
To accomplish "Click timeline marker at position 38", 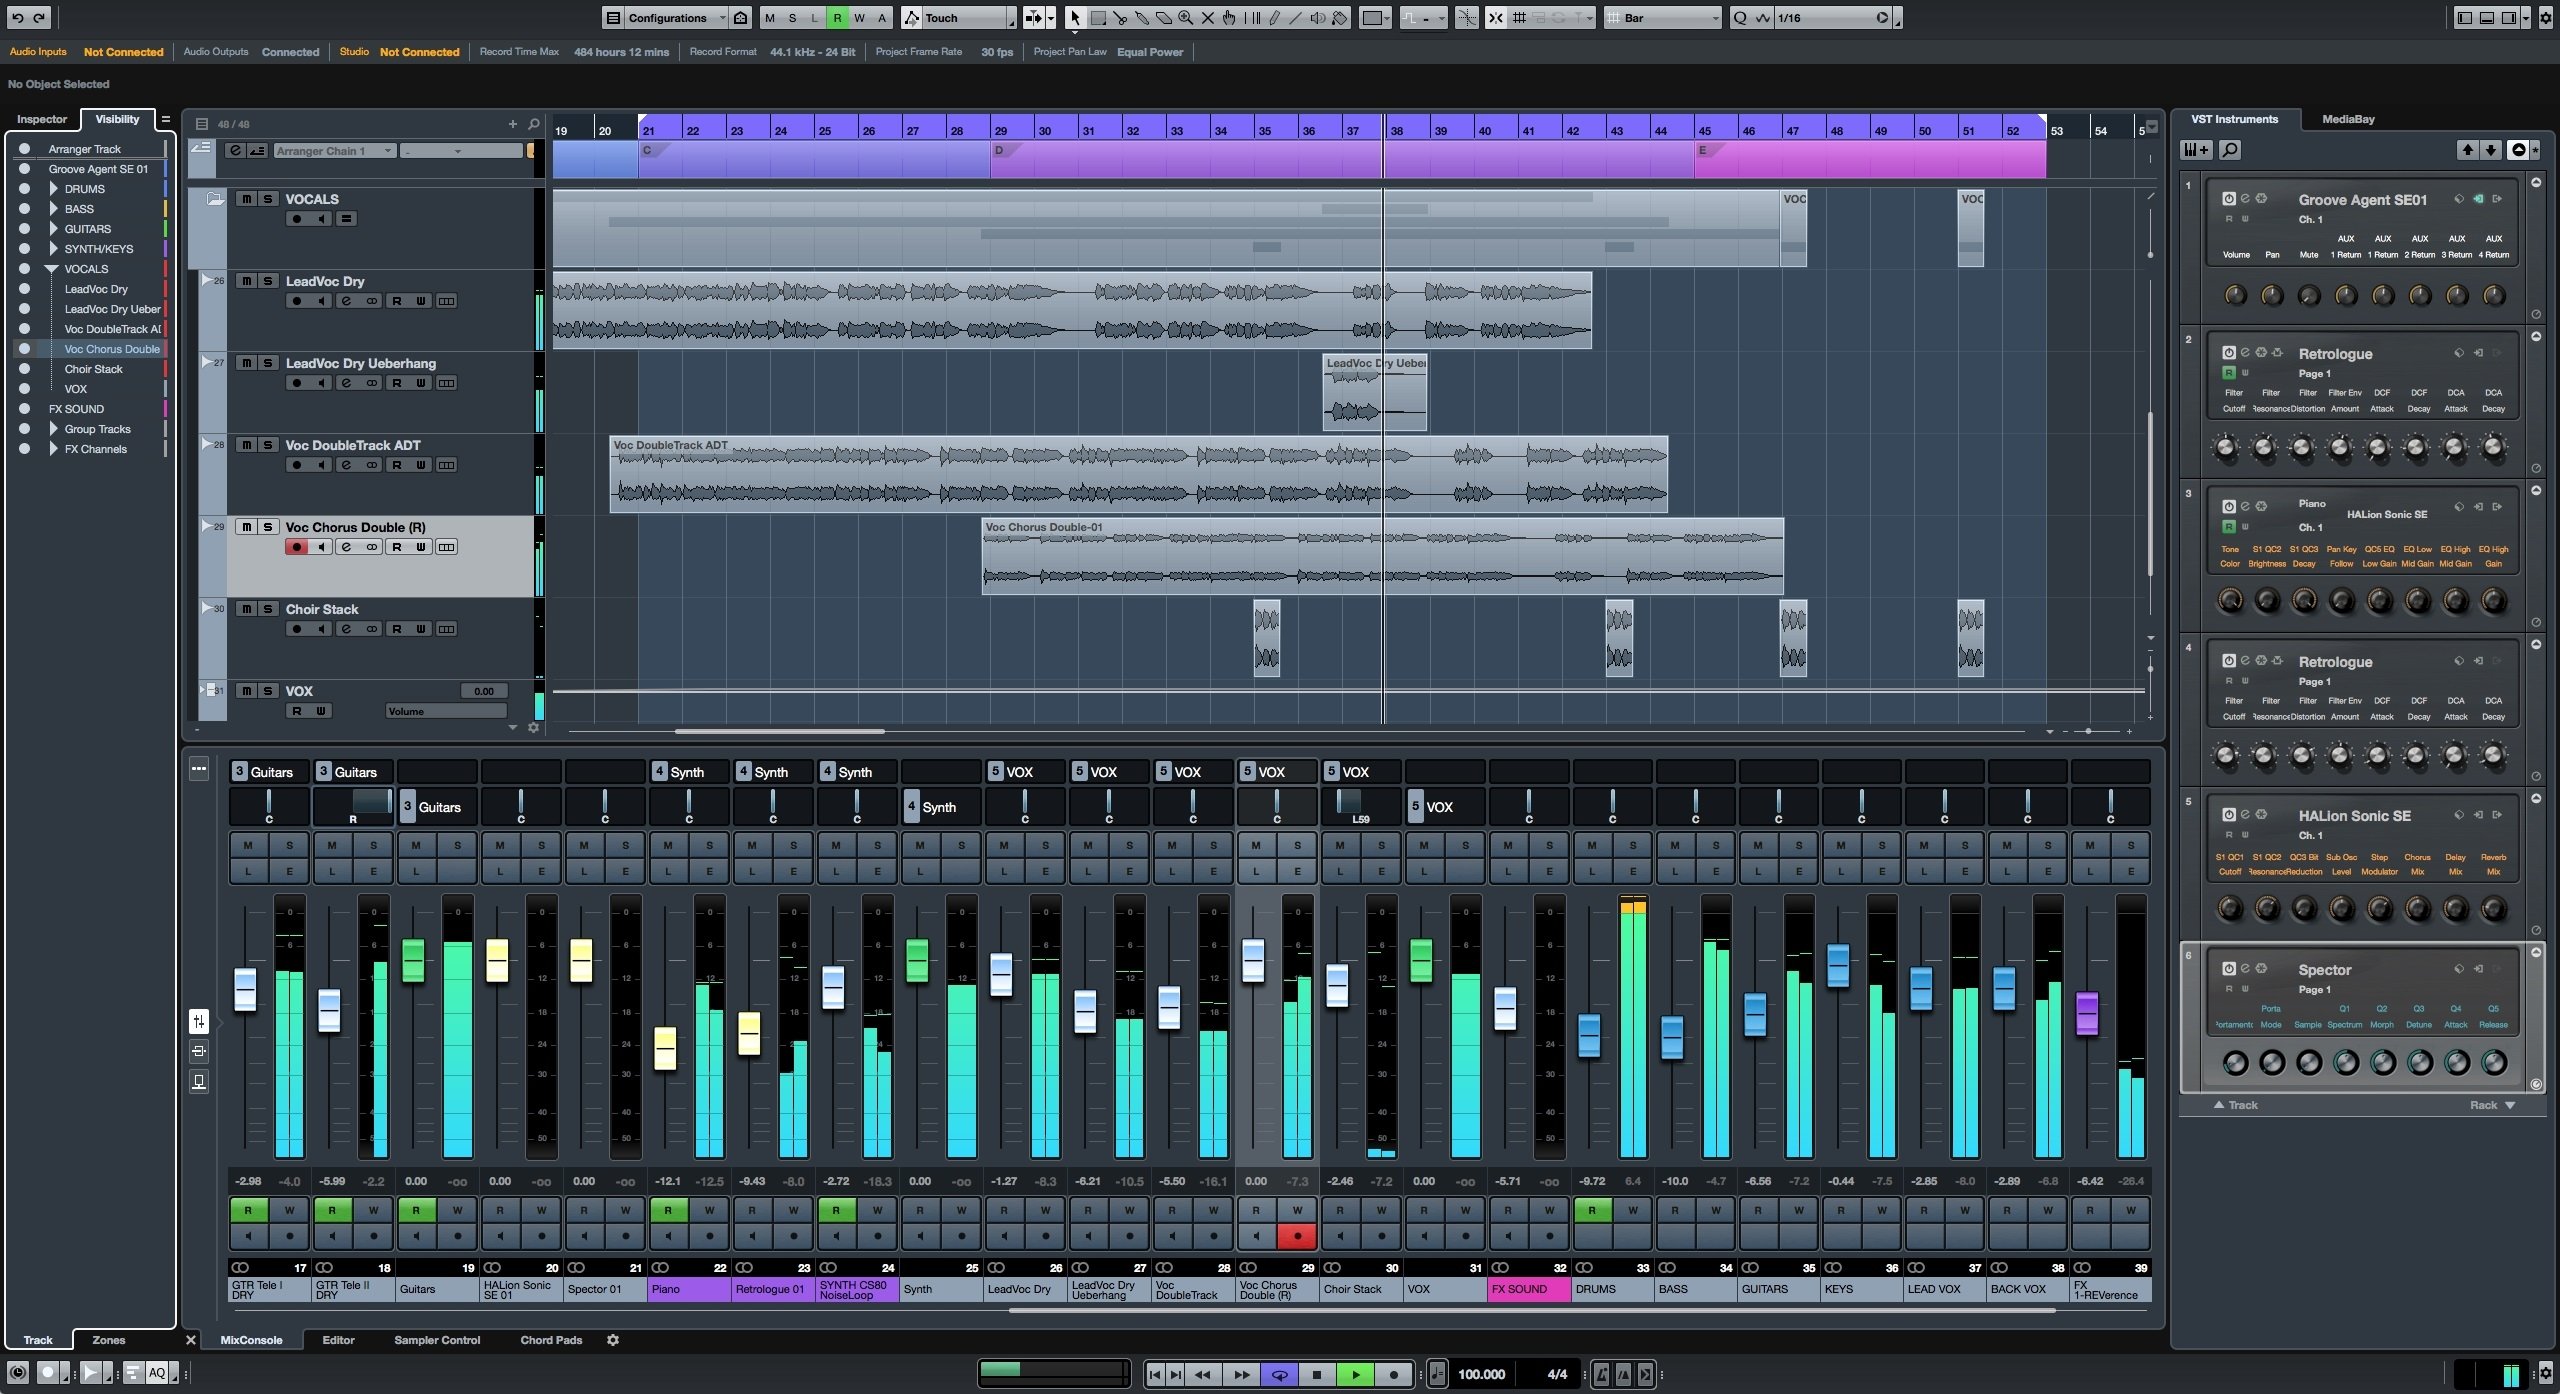I will tap(1398, 129).
